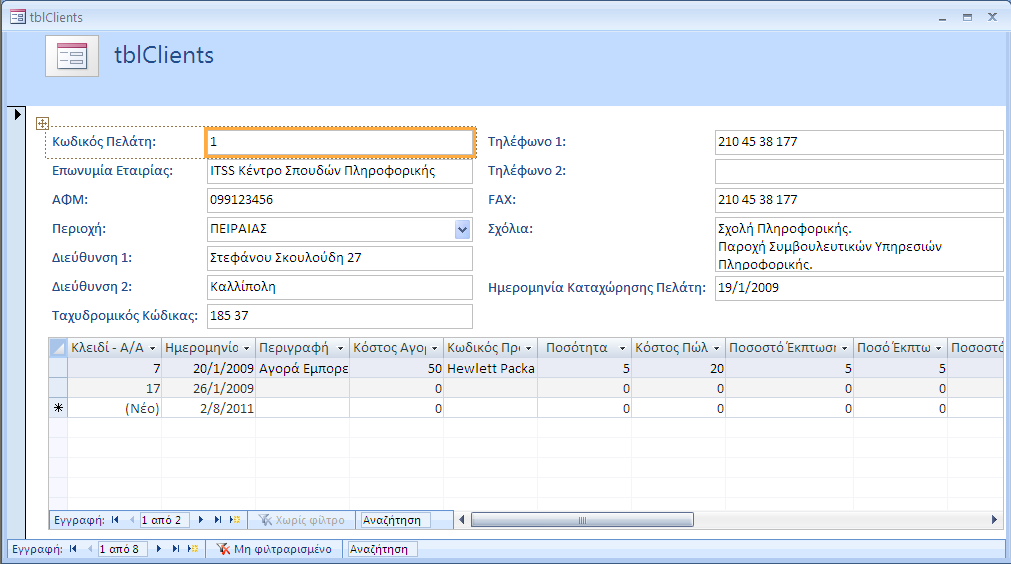
Task: Click the select-all corner box of subform datasheet
Action: click(58, 348)
